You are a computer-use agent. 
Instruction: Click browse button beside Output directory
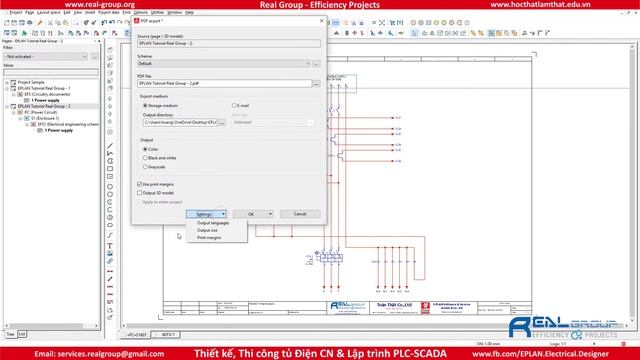[x=222, y=122]
